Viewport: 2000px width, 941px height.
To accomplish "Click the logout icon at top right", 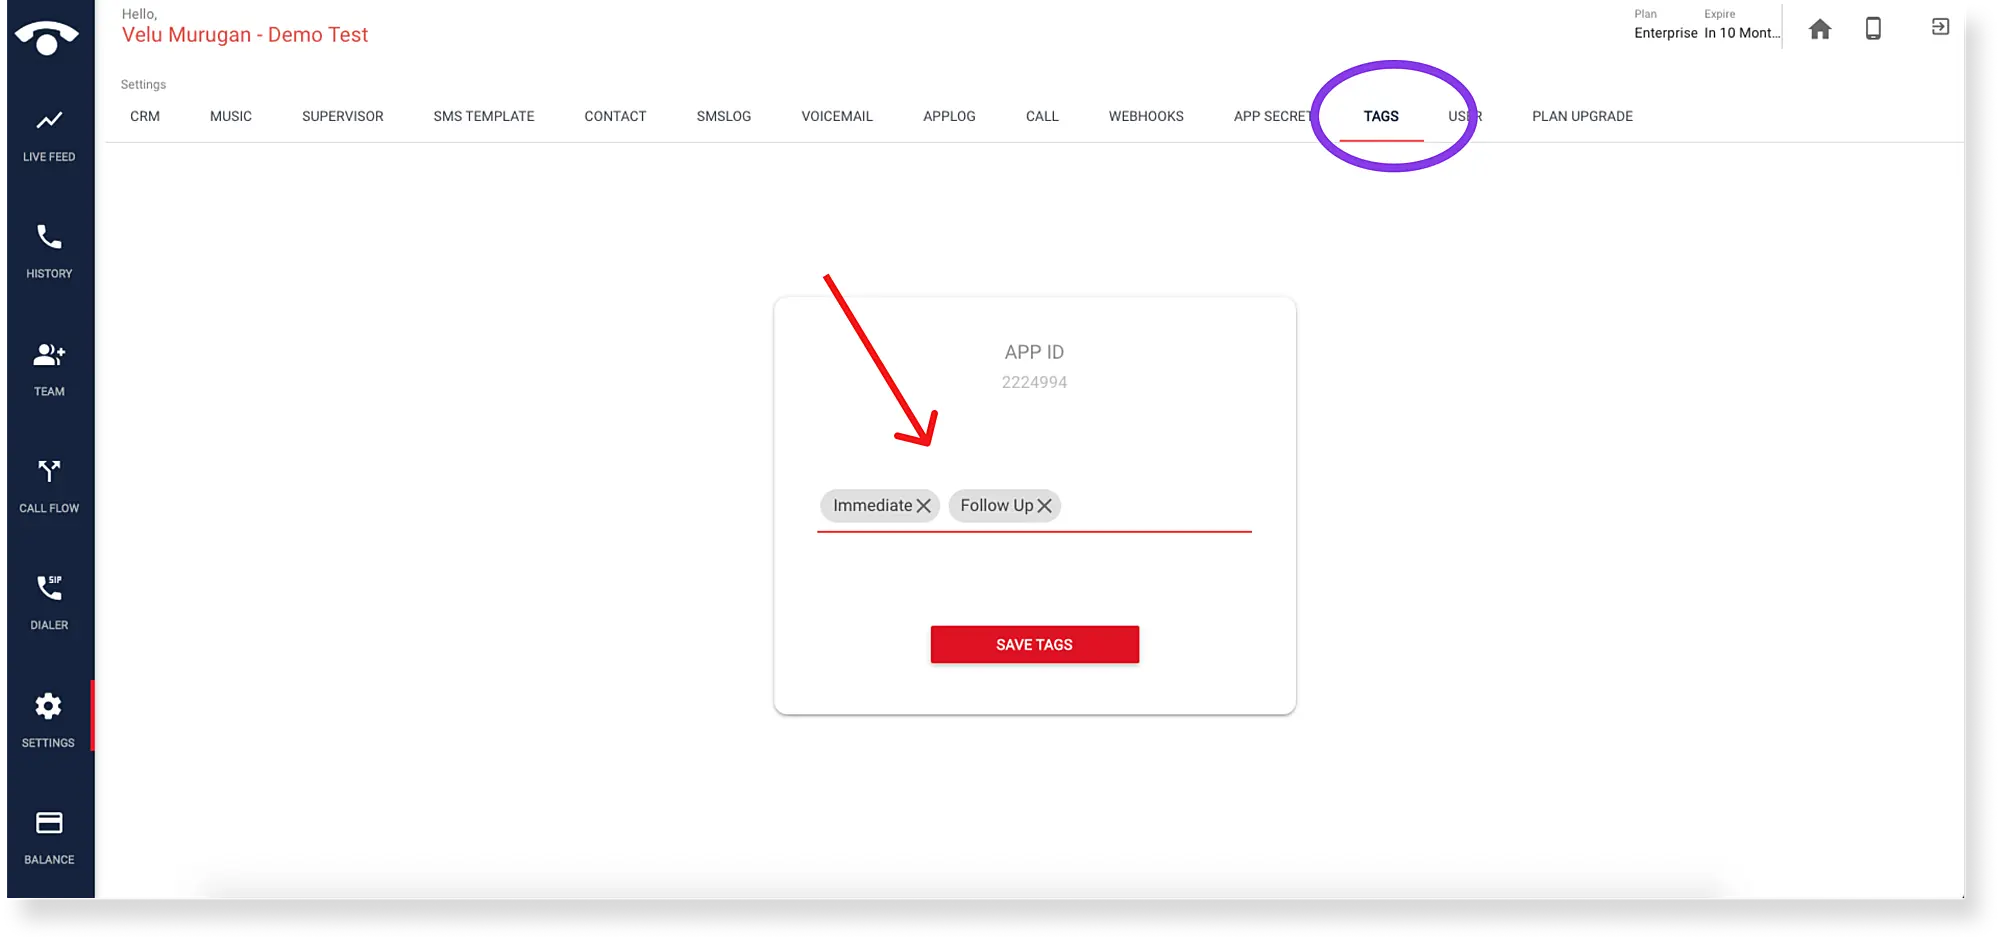I will pyautogui.click(x=1938, y=27).
